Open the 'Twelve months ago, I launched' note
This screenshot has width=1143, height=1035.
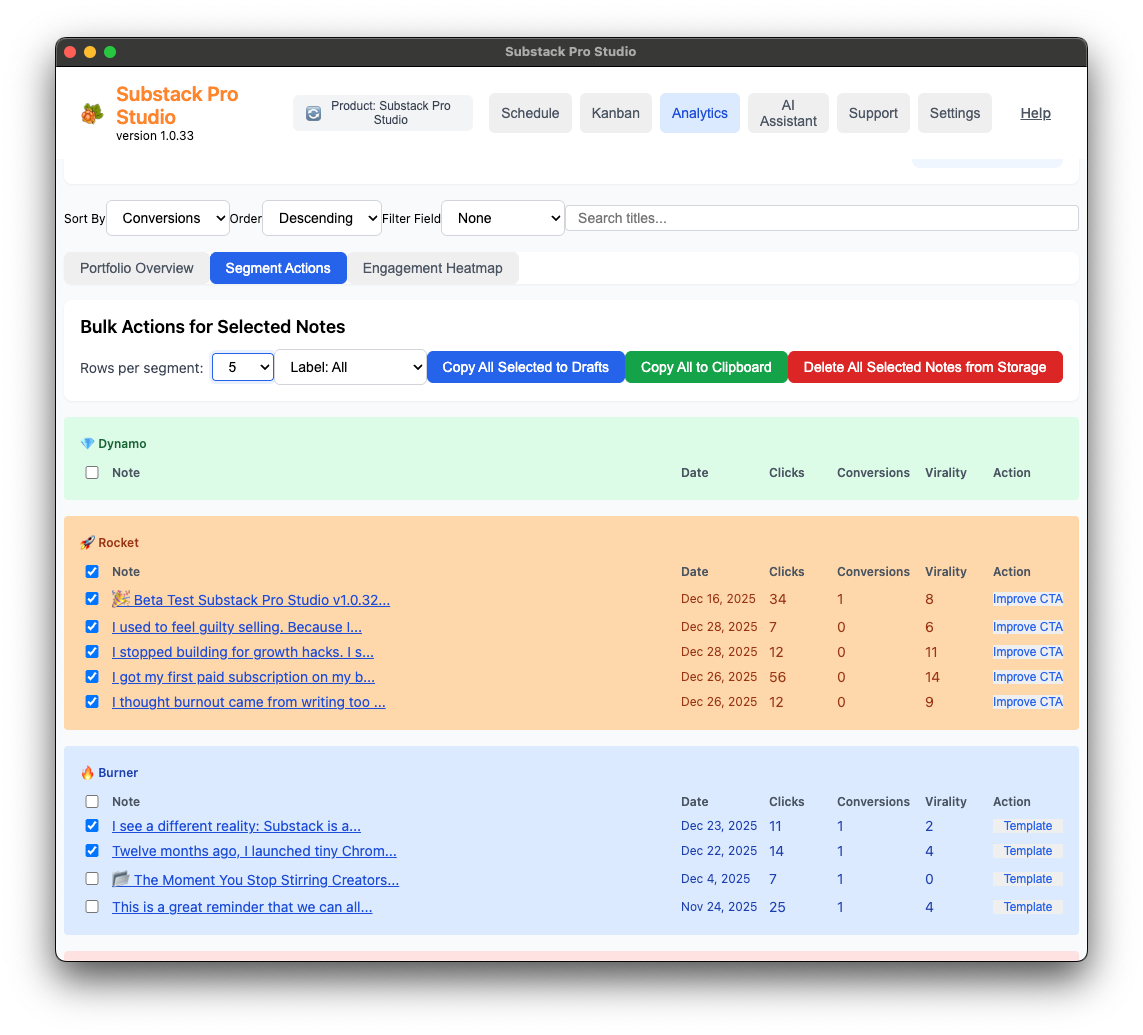pos(254,851)
